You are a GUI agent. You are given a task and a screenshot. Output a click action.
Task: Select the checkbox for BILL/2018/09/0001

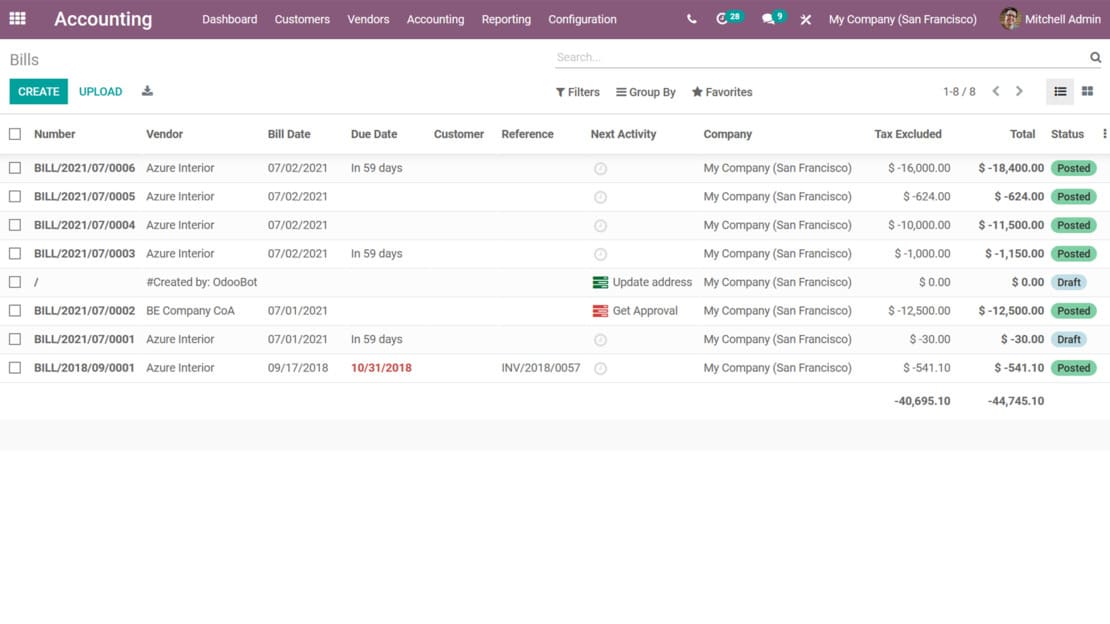(15, 368)
